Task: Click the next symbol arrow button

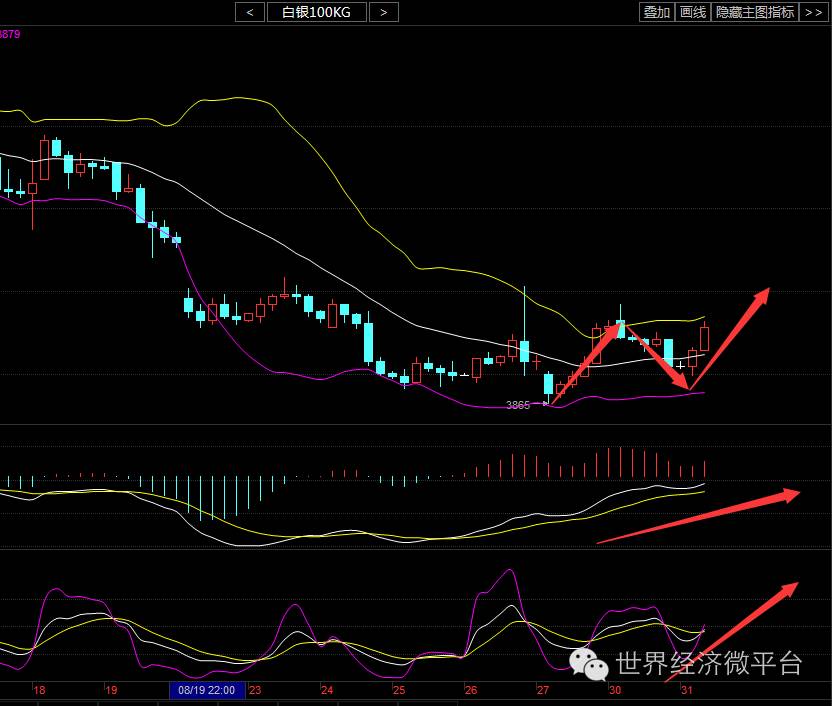Action: (x=383, y=12)
